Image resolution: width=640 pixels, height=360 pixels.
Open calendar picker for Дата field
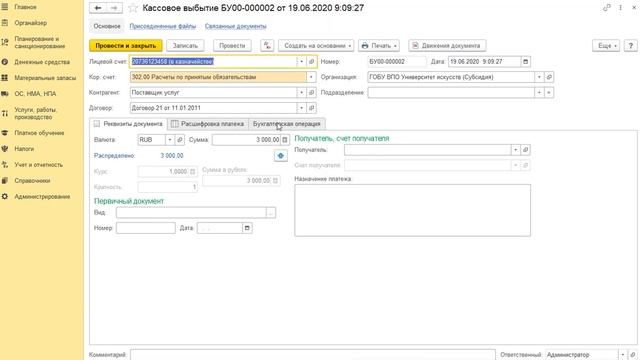tap(526, 62)
